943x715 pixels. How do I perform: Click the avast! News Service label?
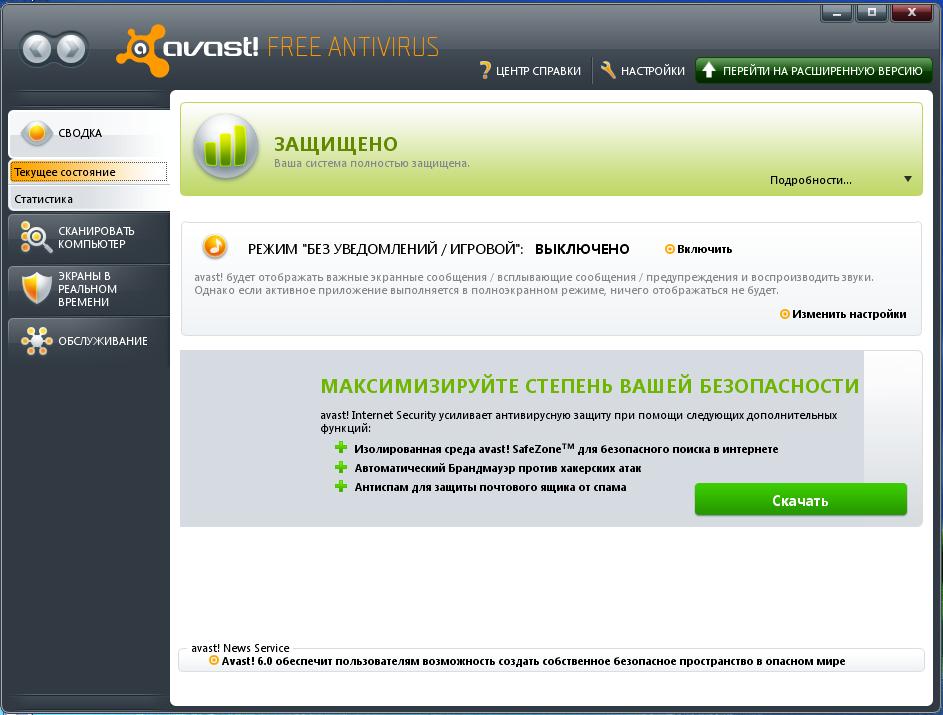tap(240, 648)
